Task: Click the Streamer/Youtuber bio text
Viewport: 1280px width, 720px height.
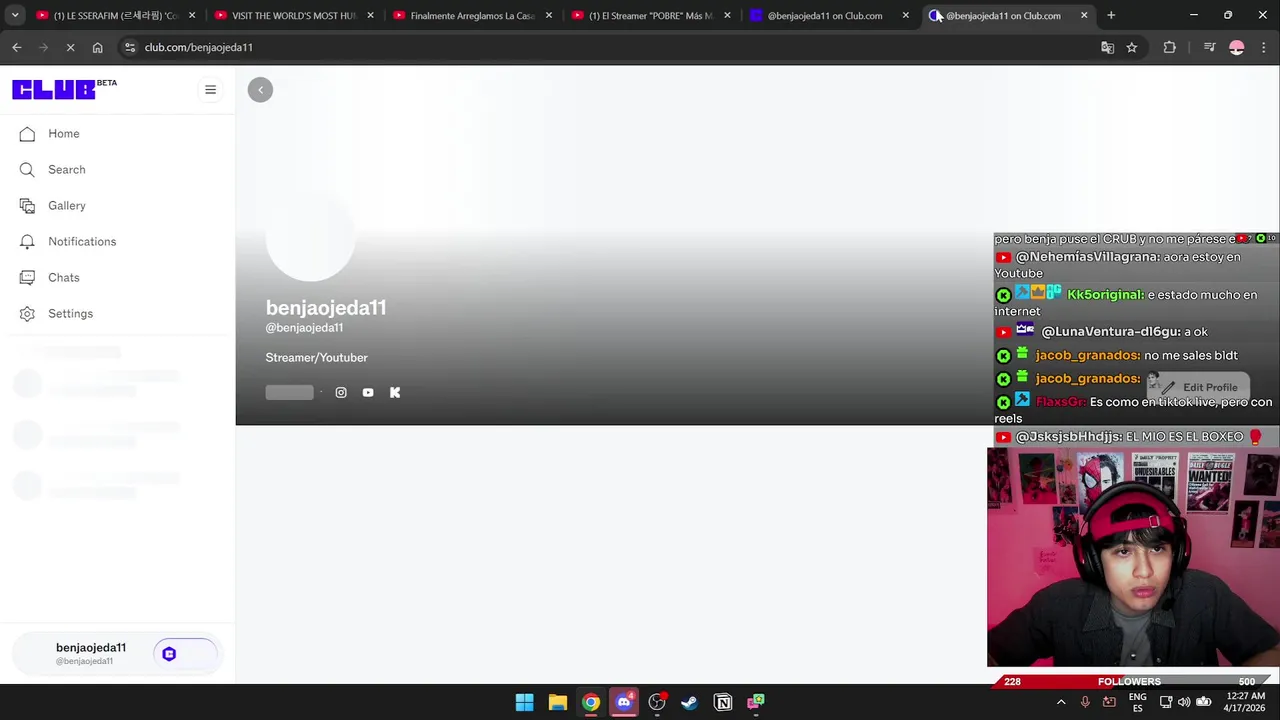Action: pos(316,358)
